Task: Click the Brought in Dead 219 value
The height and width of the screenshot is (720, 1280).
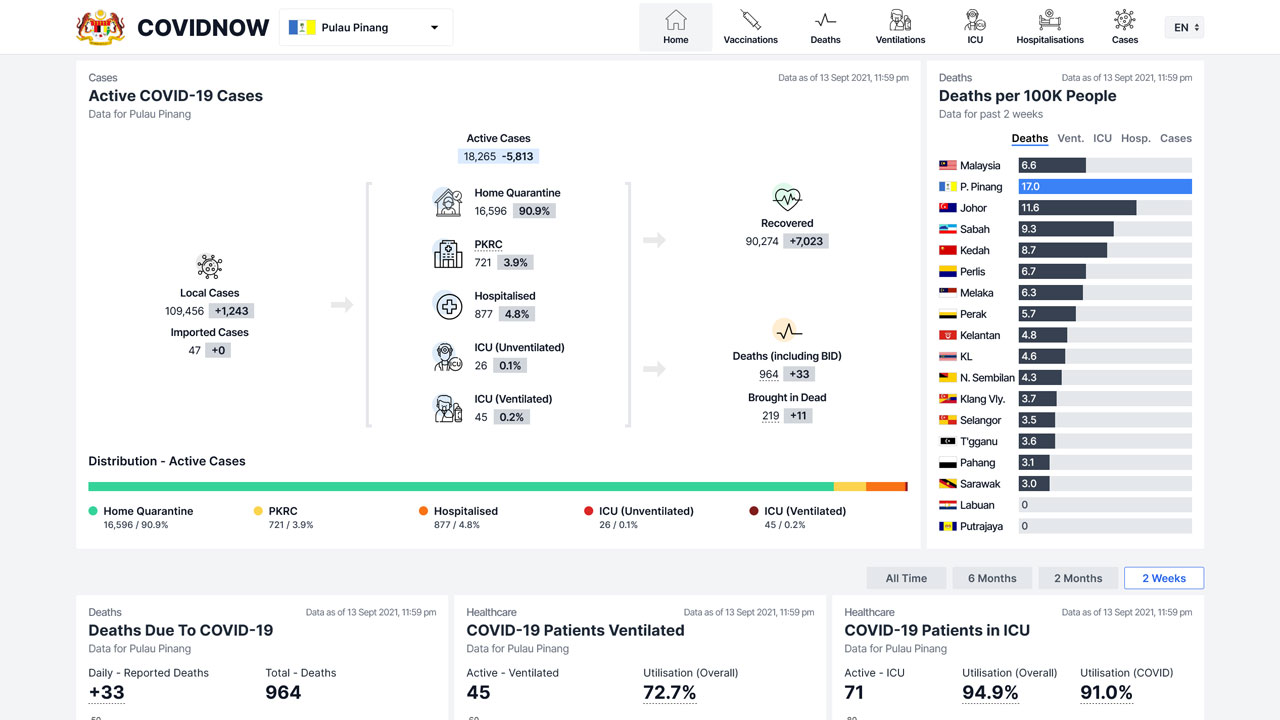Action: [x=771, y=416]
